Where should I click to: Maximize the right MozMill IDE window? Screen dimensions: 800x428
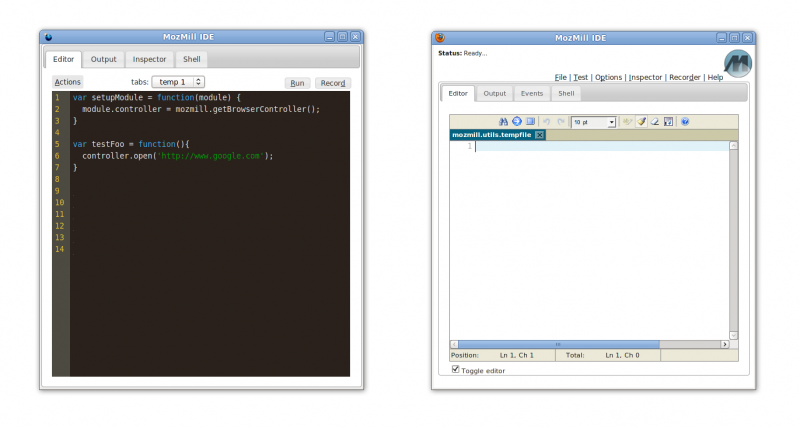(x=734, y=38)
